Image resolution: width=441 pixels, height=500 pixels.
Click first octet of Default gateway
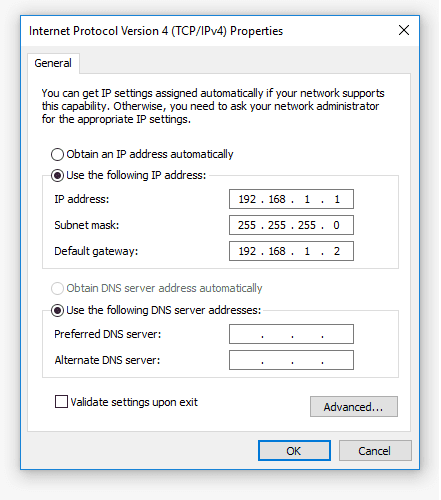pos(247,251)
